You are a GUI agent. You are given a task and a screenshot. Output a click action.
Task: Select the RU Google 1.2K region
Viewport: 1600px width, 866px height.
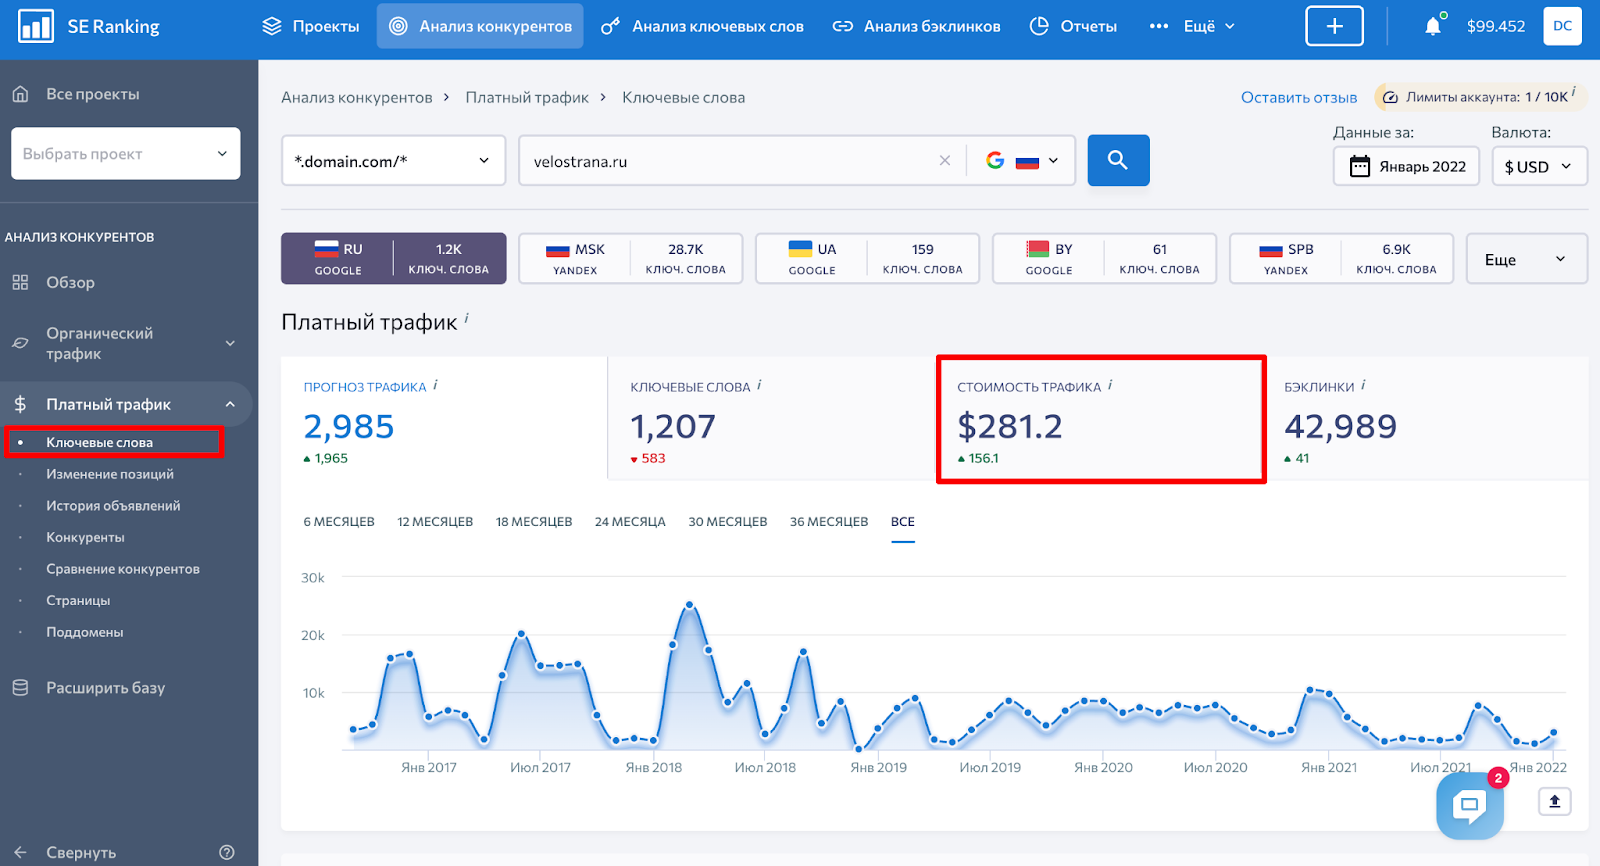pyautogui.click(x=393, y=259)
